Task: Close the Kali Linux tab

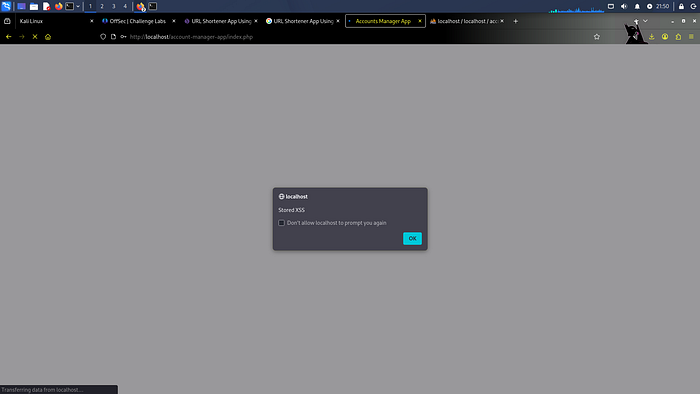Action: click(92, 21)
